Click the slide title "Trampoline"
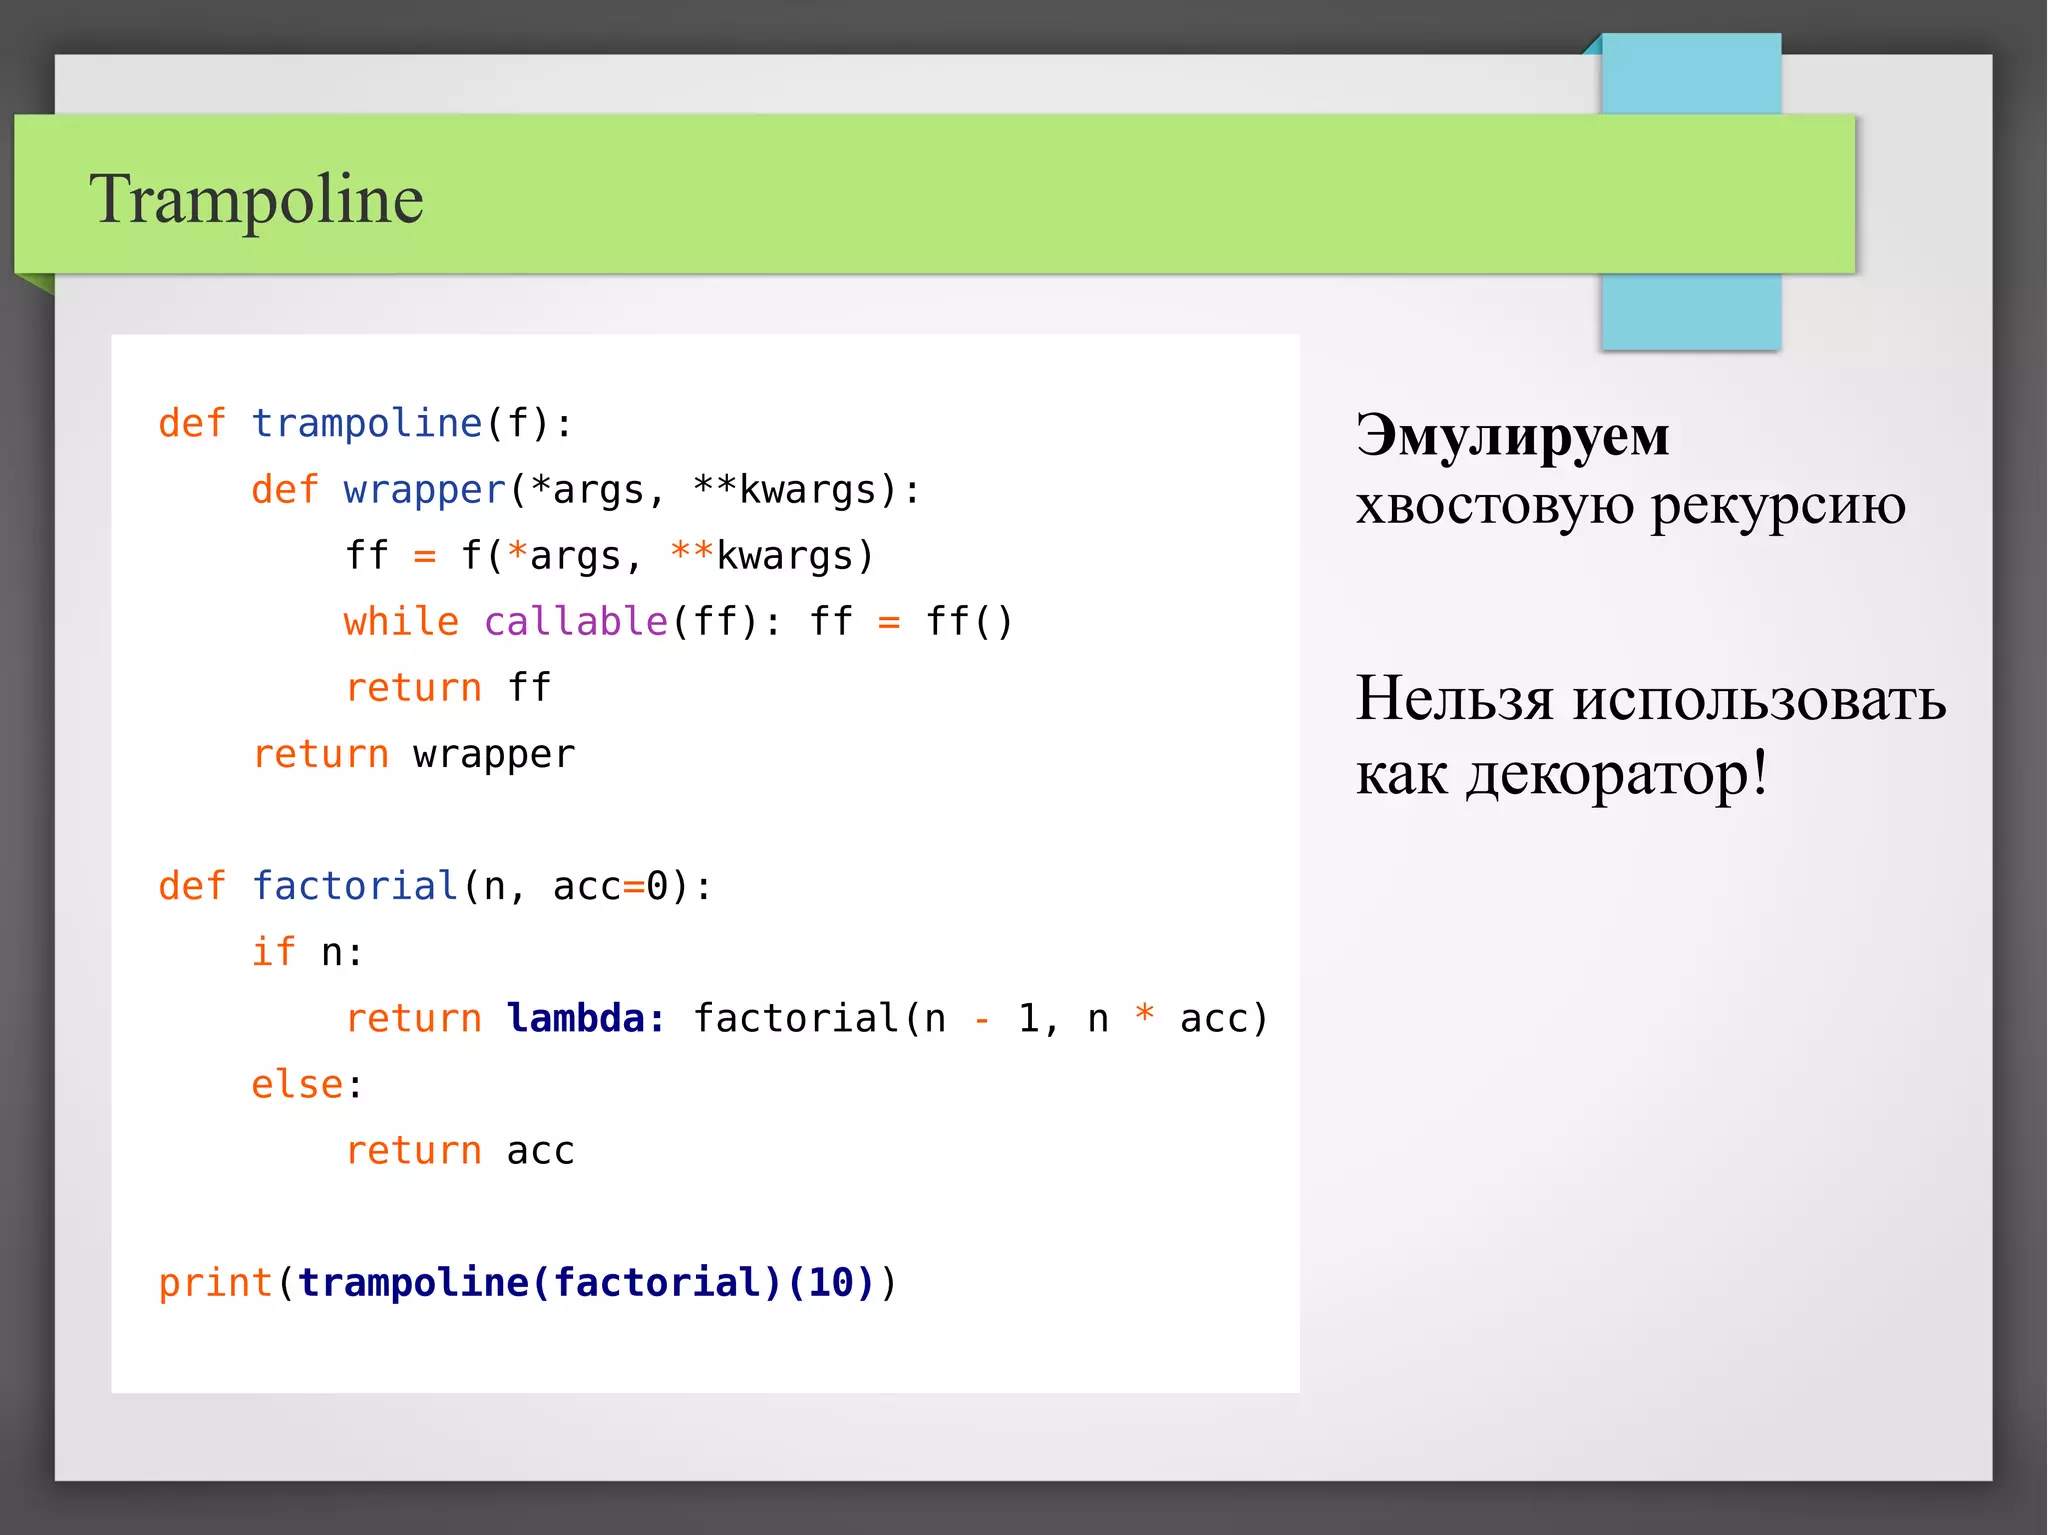 click(x=256, y=198)
